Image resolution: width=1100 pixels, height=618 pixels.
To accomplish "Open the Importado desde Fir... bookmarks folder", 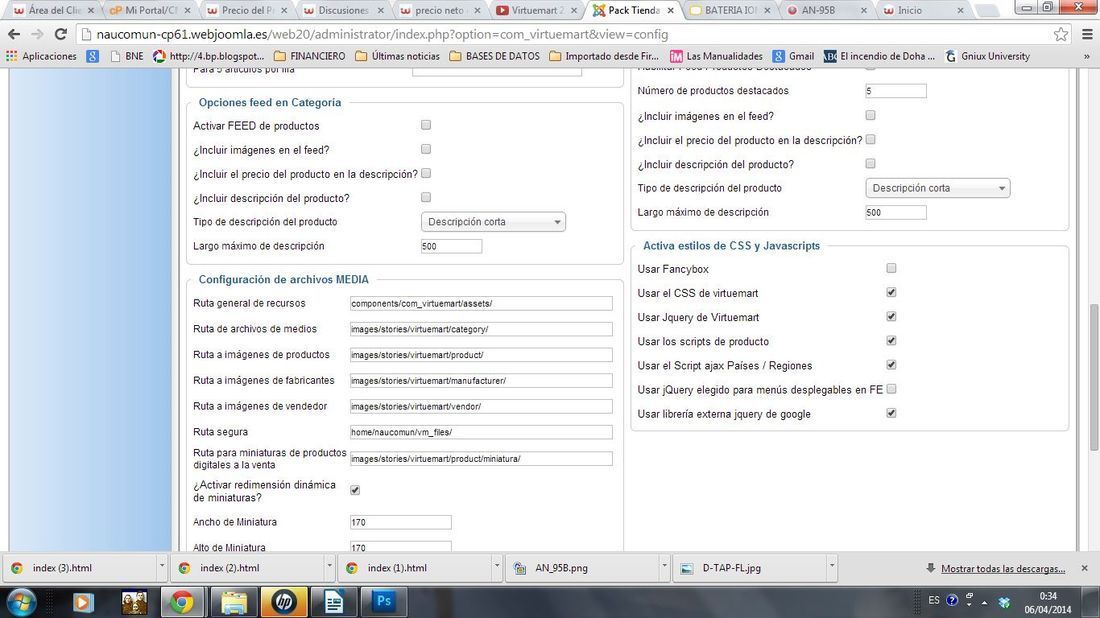I will (604, 56).
